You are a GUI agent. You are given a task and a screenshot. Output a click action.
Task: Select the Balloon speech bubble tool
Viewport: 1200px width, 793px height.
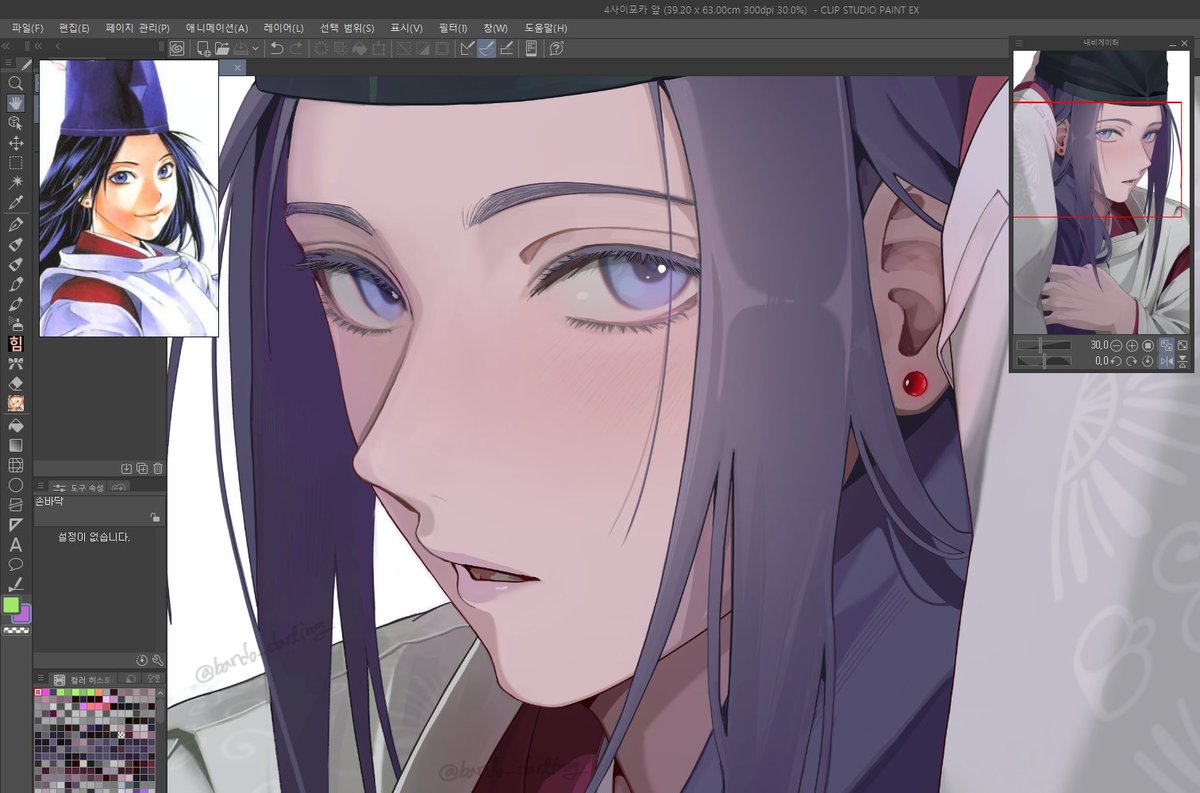16,565
